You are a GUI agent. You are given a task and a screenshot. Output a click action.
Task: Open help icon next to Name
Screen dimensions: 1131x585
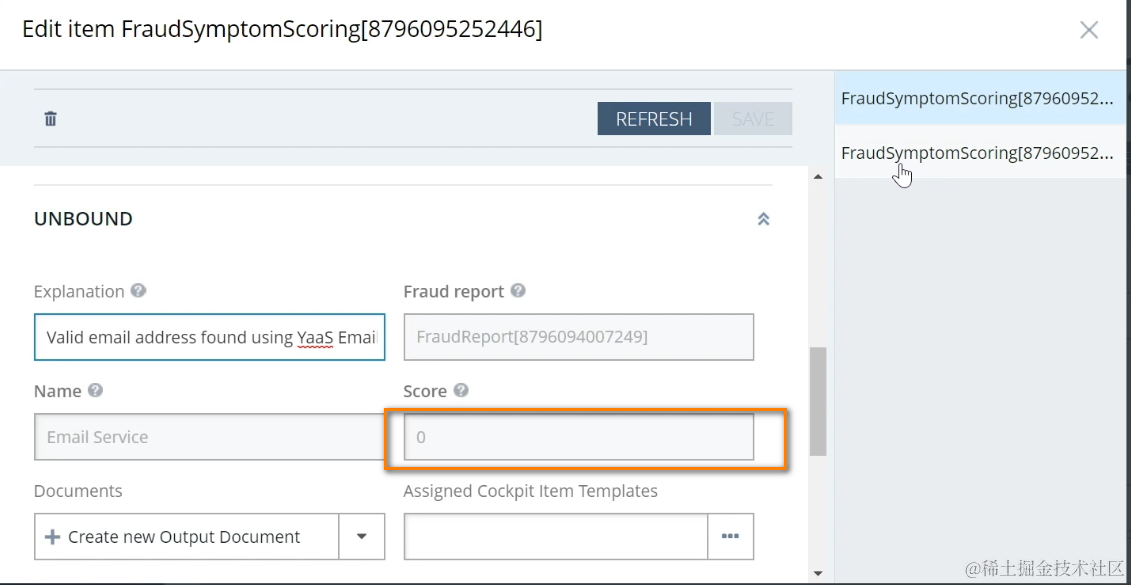coord(95,390)
